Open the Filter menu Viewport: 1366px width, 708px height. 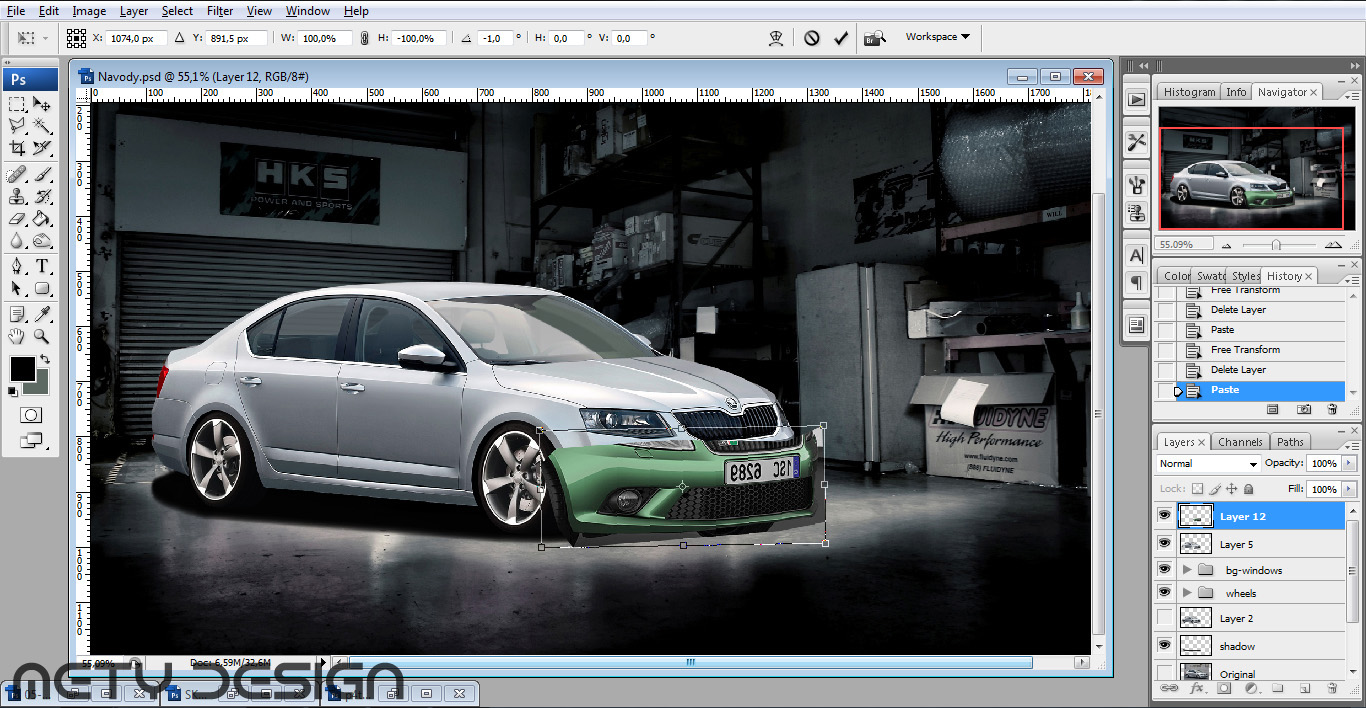point(220,11)
